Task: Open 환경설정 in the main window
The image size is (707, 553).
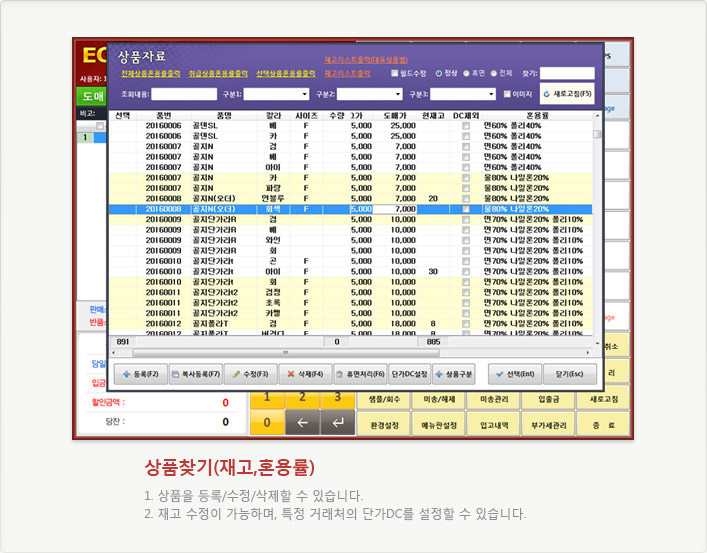Action: coord(384,425)
